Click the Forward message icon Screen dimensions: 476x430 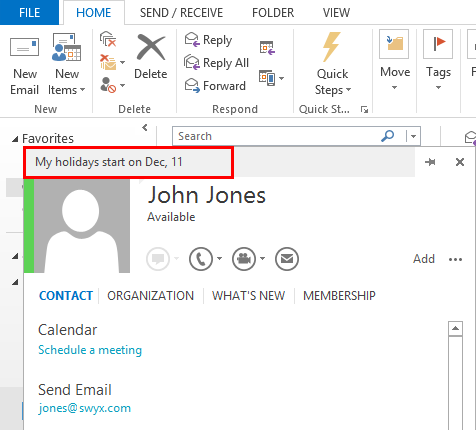click(192, 85)
